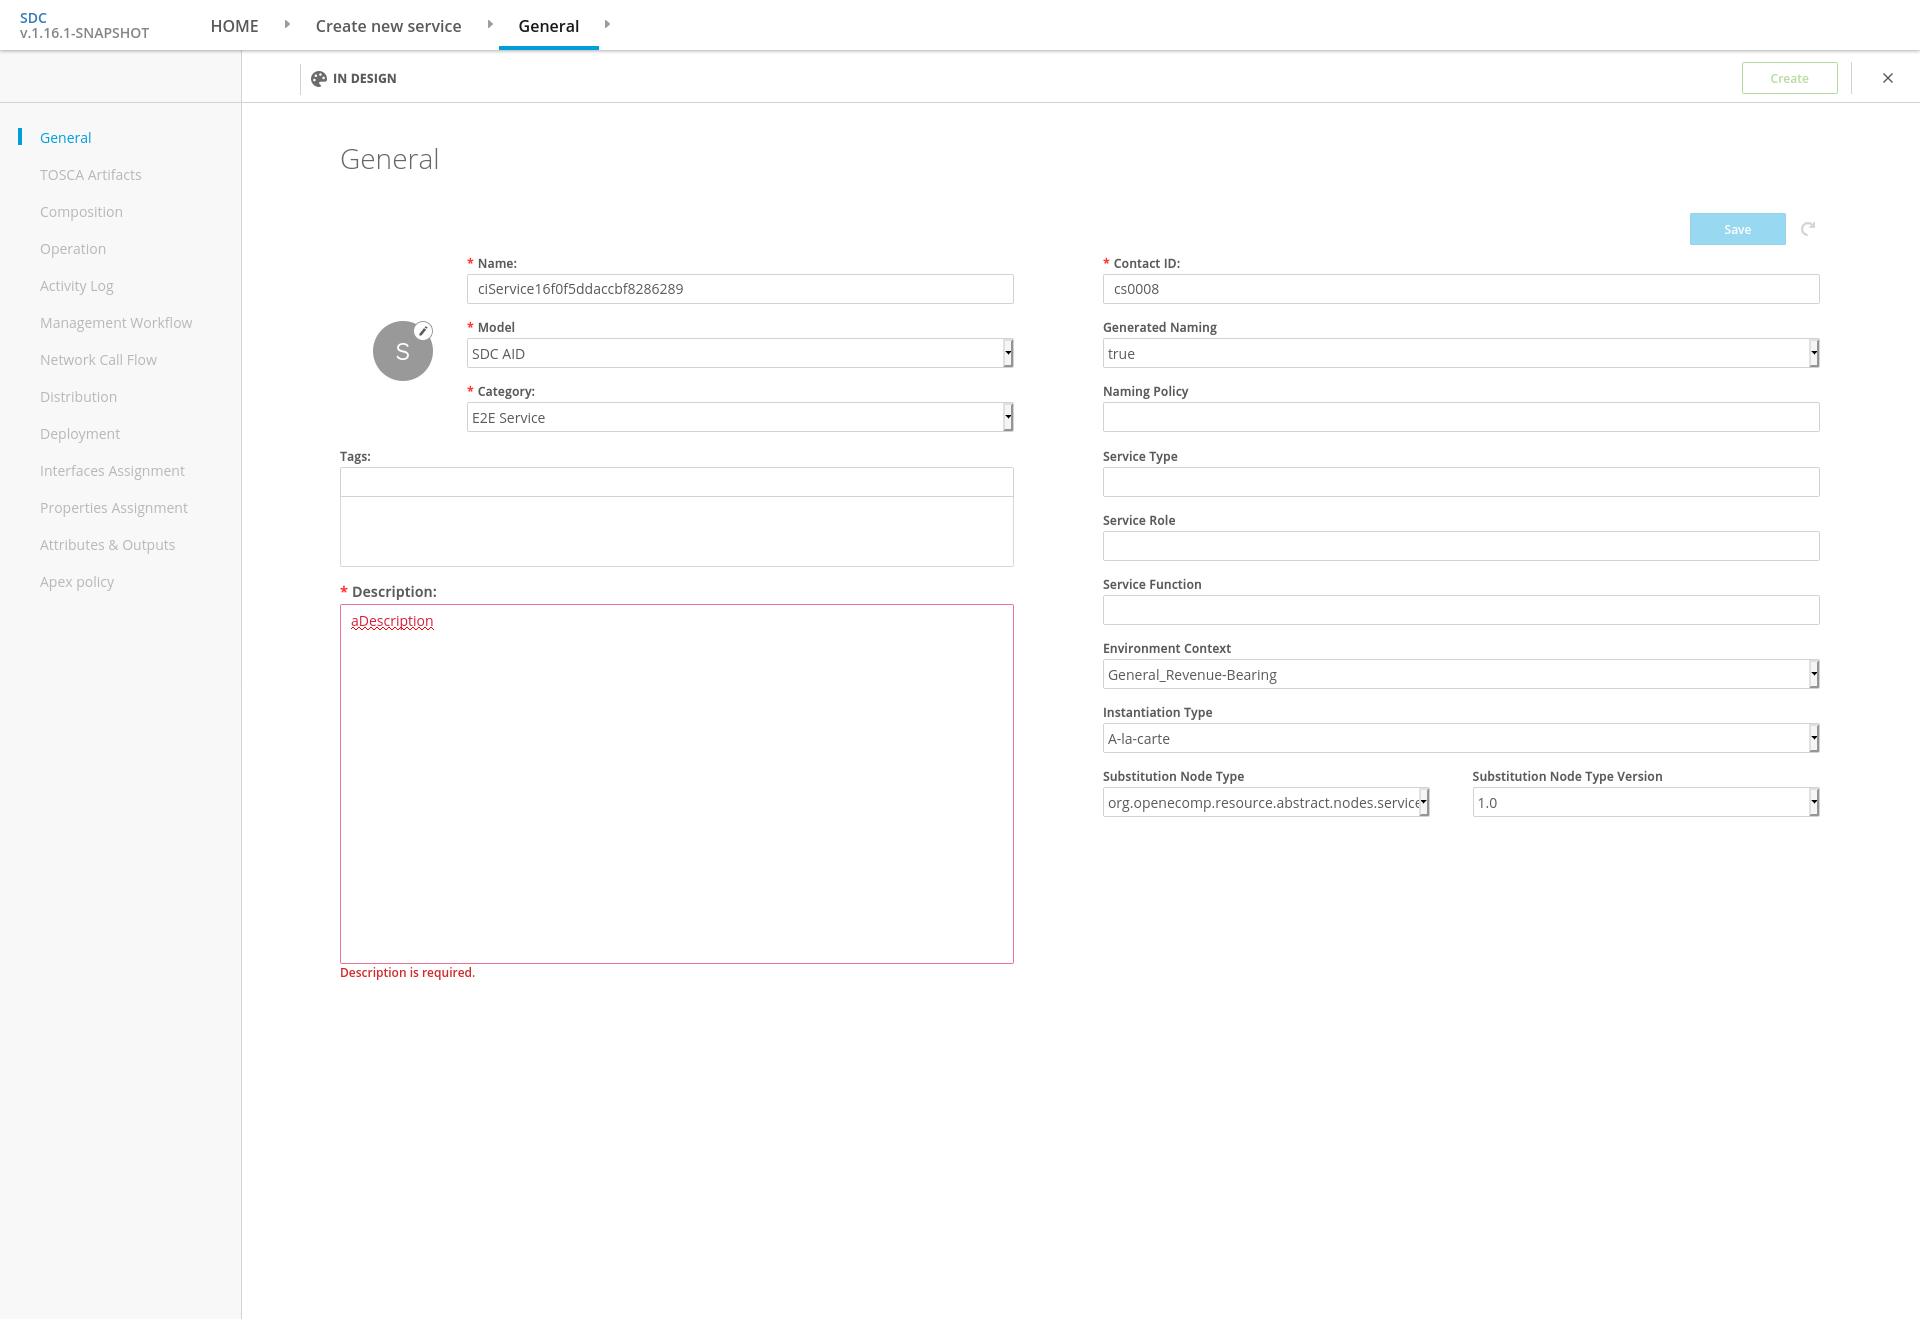
Task: Expand Substitution Node Type Version dropdown
Action: 1645,802
